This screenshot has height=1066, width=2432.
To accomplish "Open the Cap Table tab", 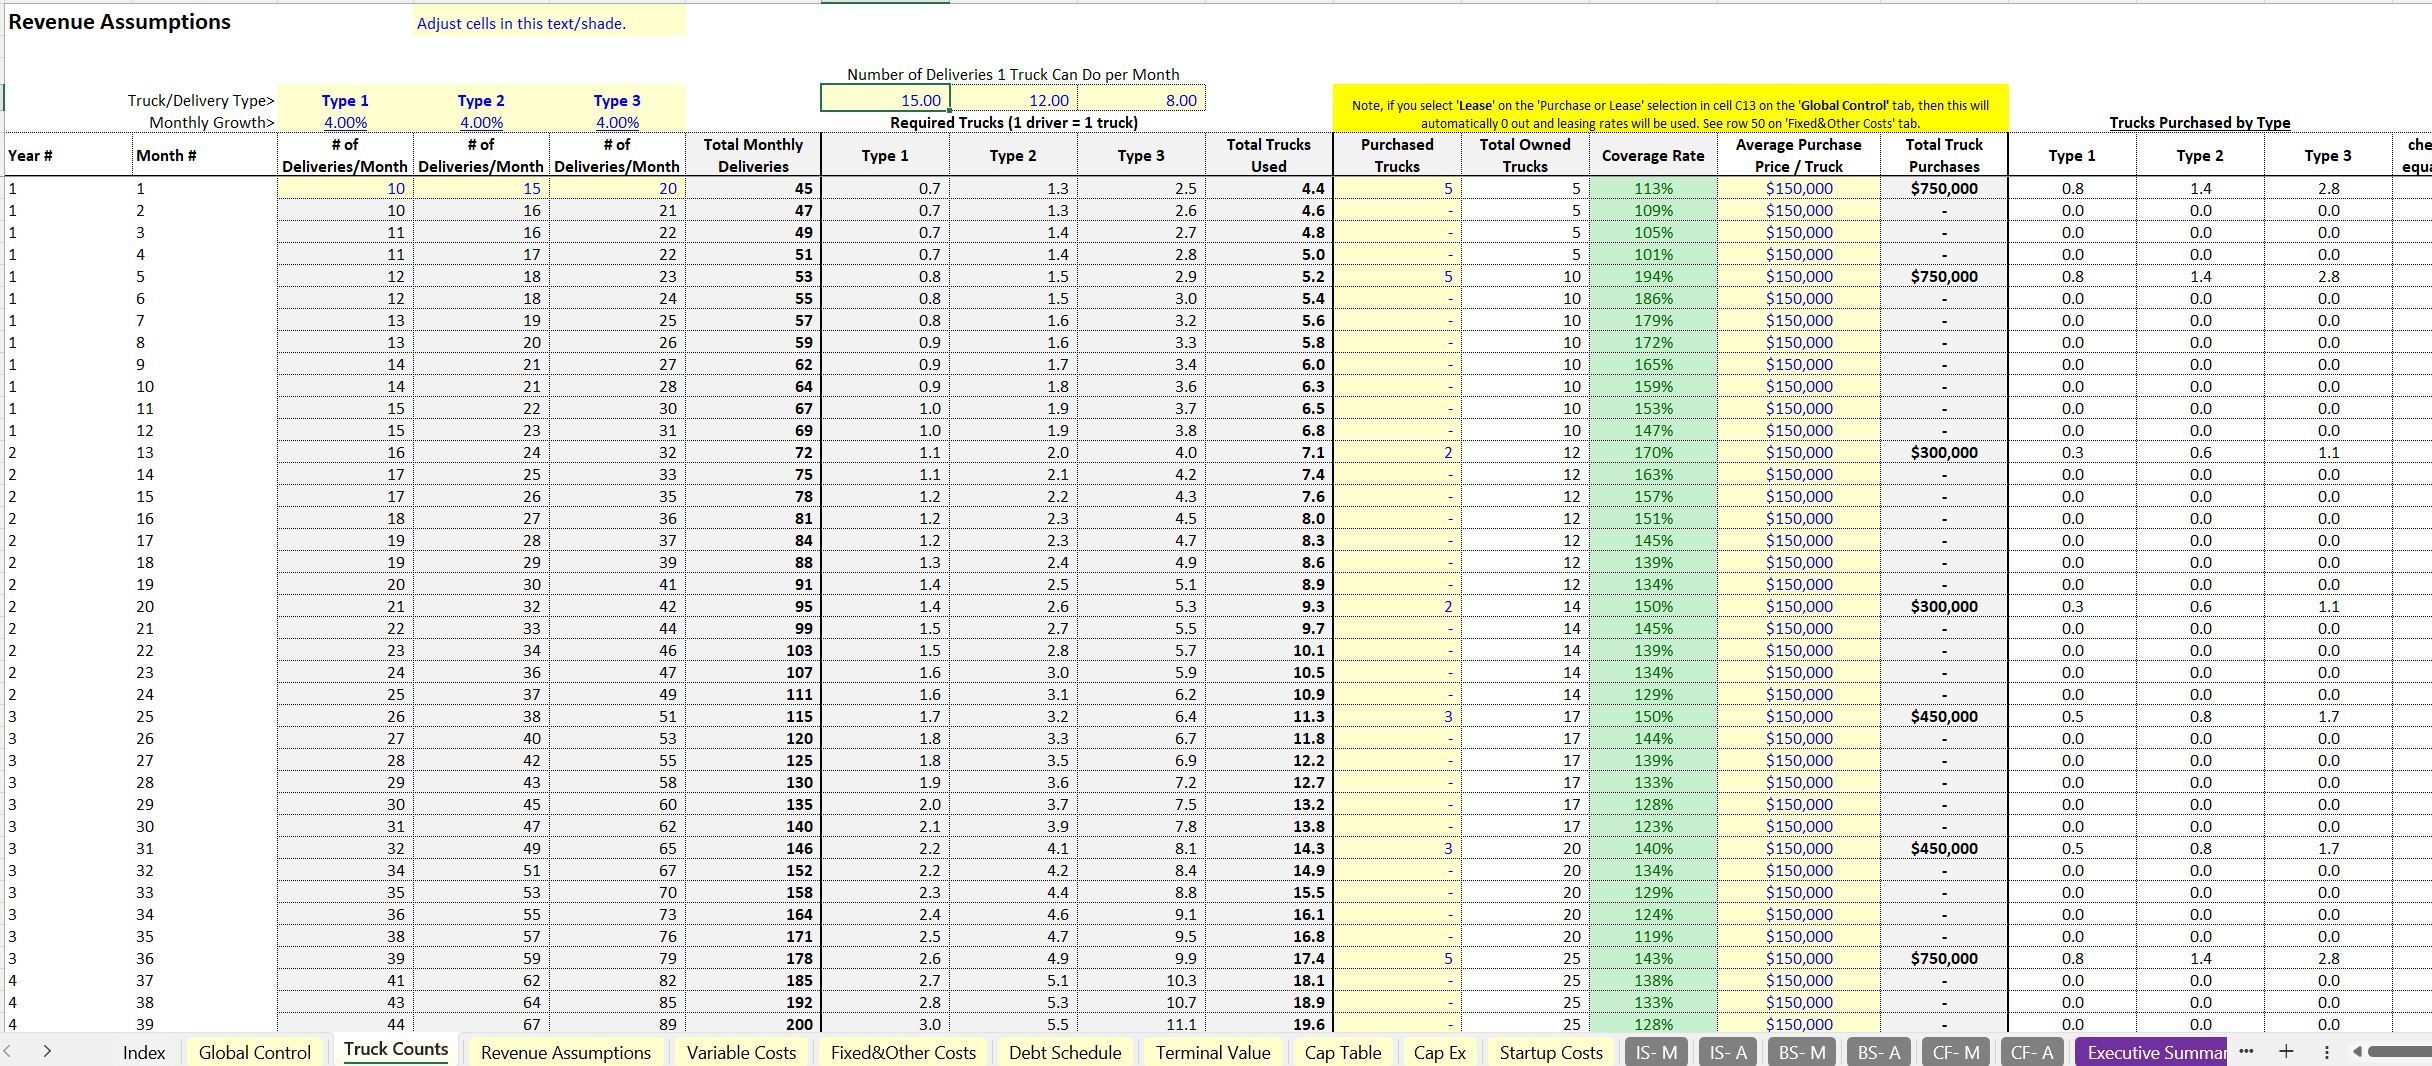I will coord(1343,1052).
